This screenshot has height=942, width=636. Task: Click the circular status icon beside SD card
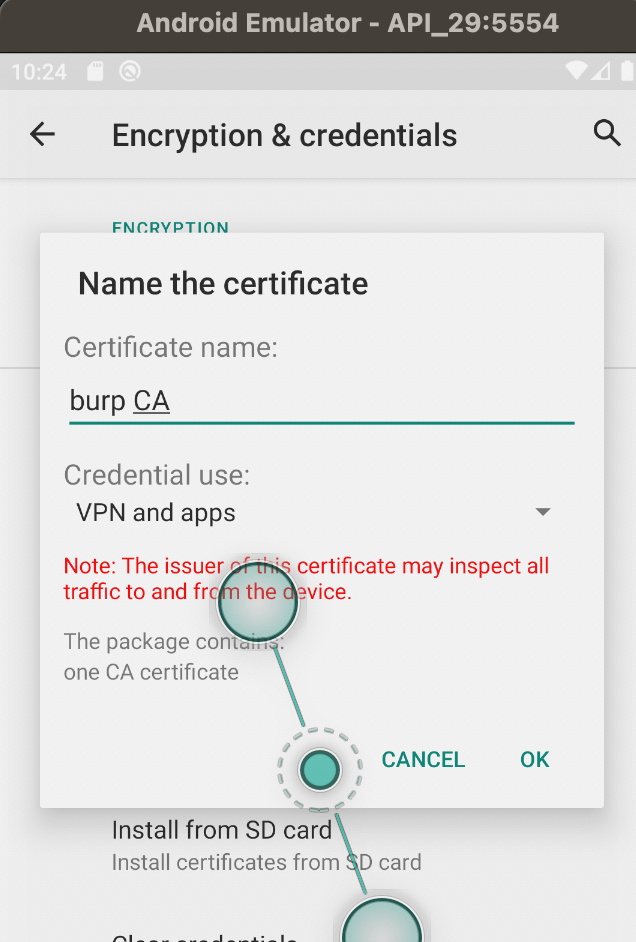130,71
